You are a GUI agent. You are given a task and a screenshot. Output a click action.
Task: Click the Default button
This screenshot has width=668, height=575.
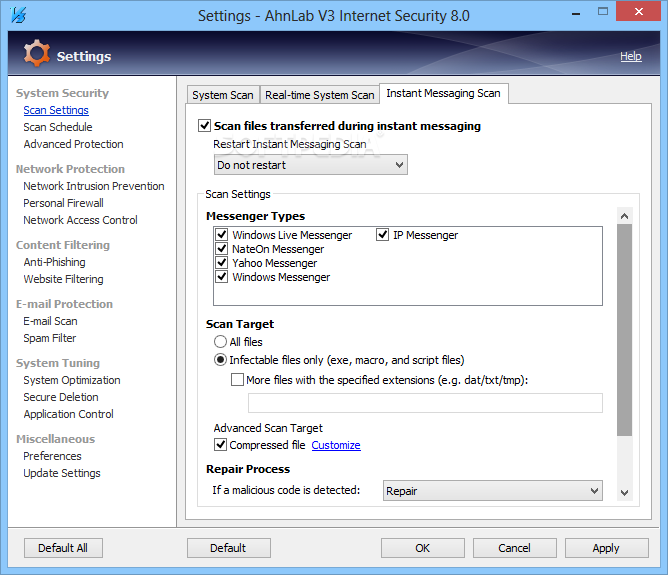tap(228, 548)
